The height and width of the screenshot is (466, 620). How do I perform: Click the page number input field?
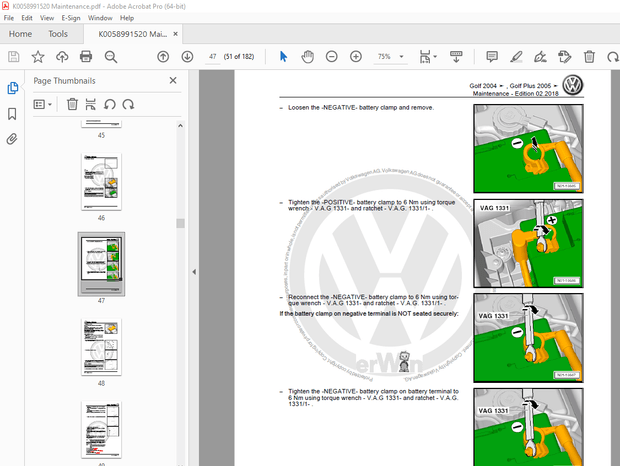213,57
